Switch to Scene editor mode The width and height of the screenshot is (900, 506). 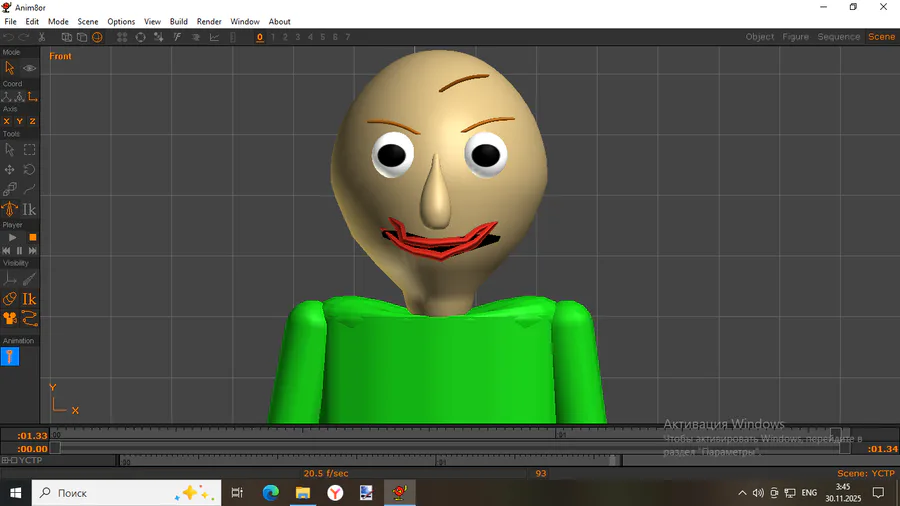tap(881, 37)
